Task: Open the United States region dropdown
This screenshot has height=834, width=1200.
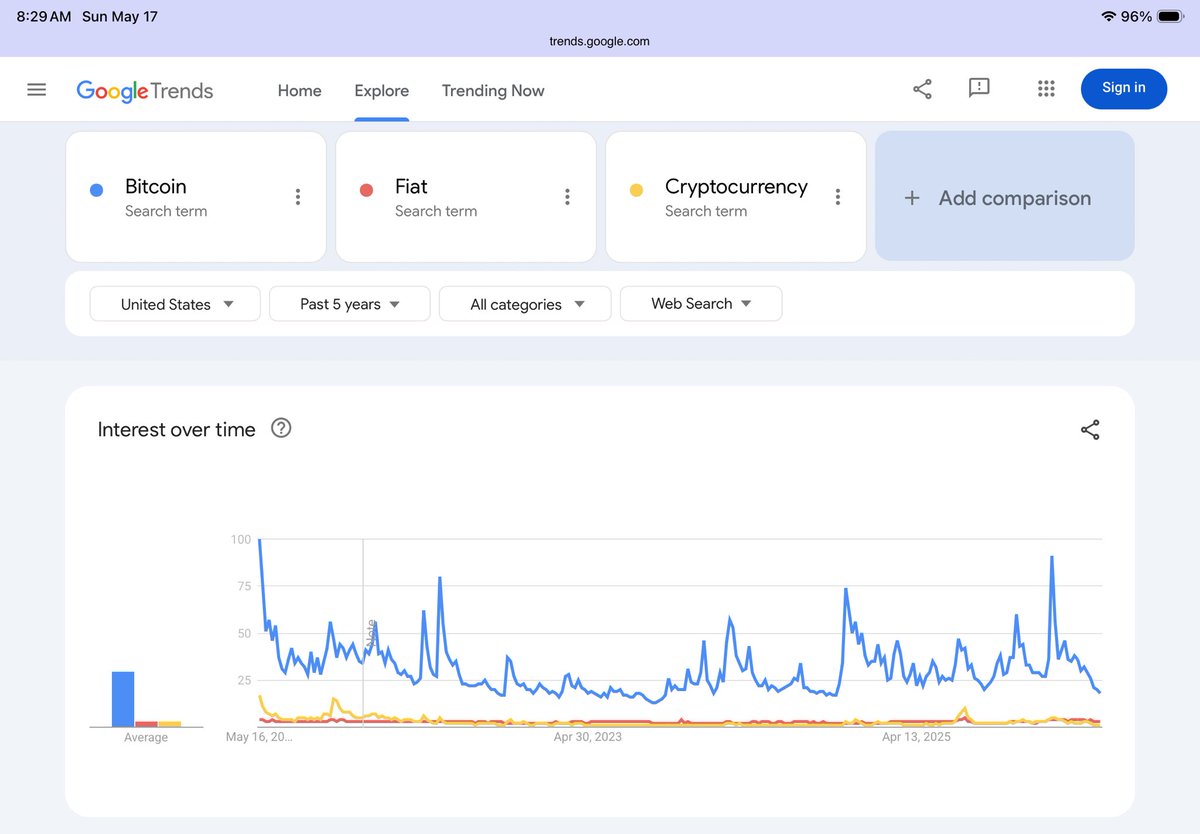Action: (175, 304)
